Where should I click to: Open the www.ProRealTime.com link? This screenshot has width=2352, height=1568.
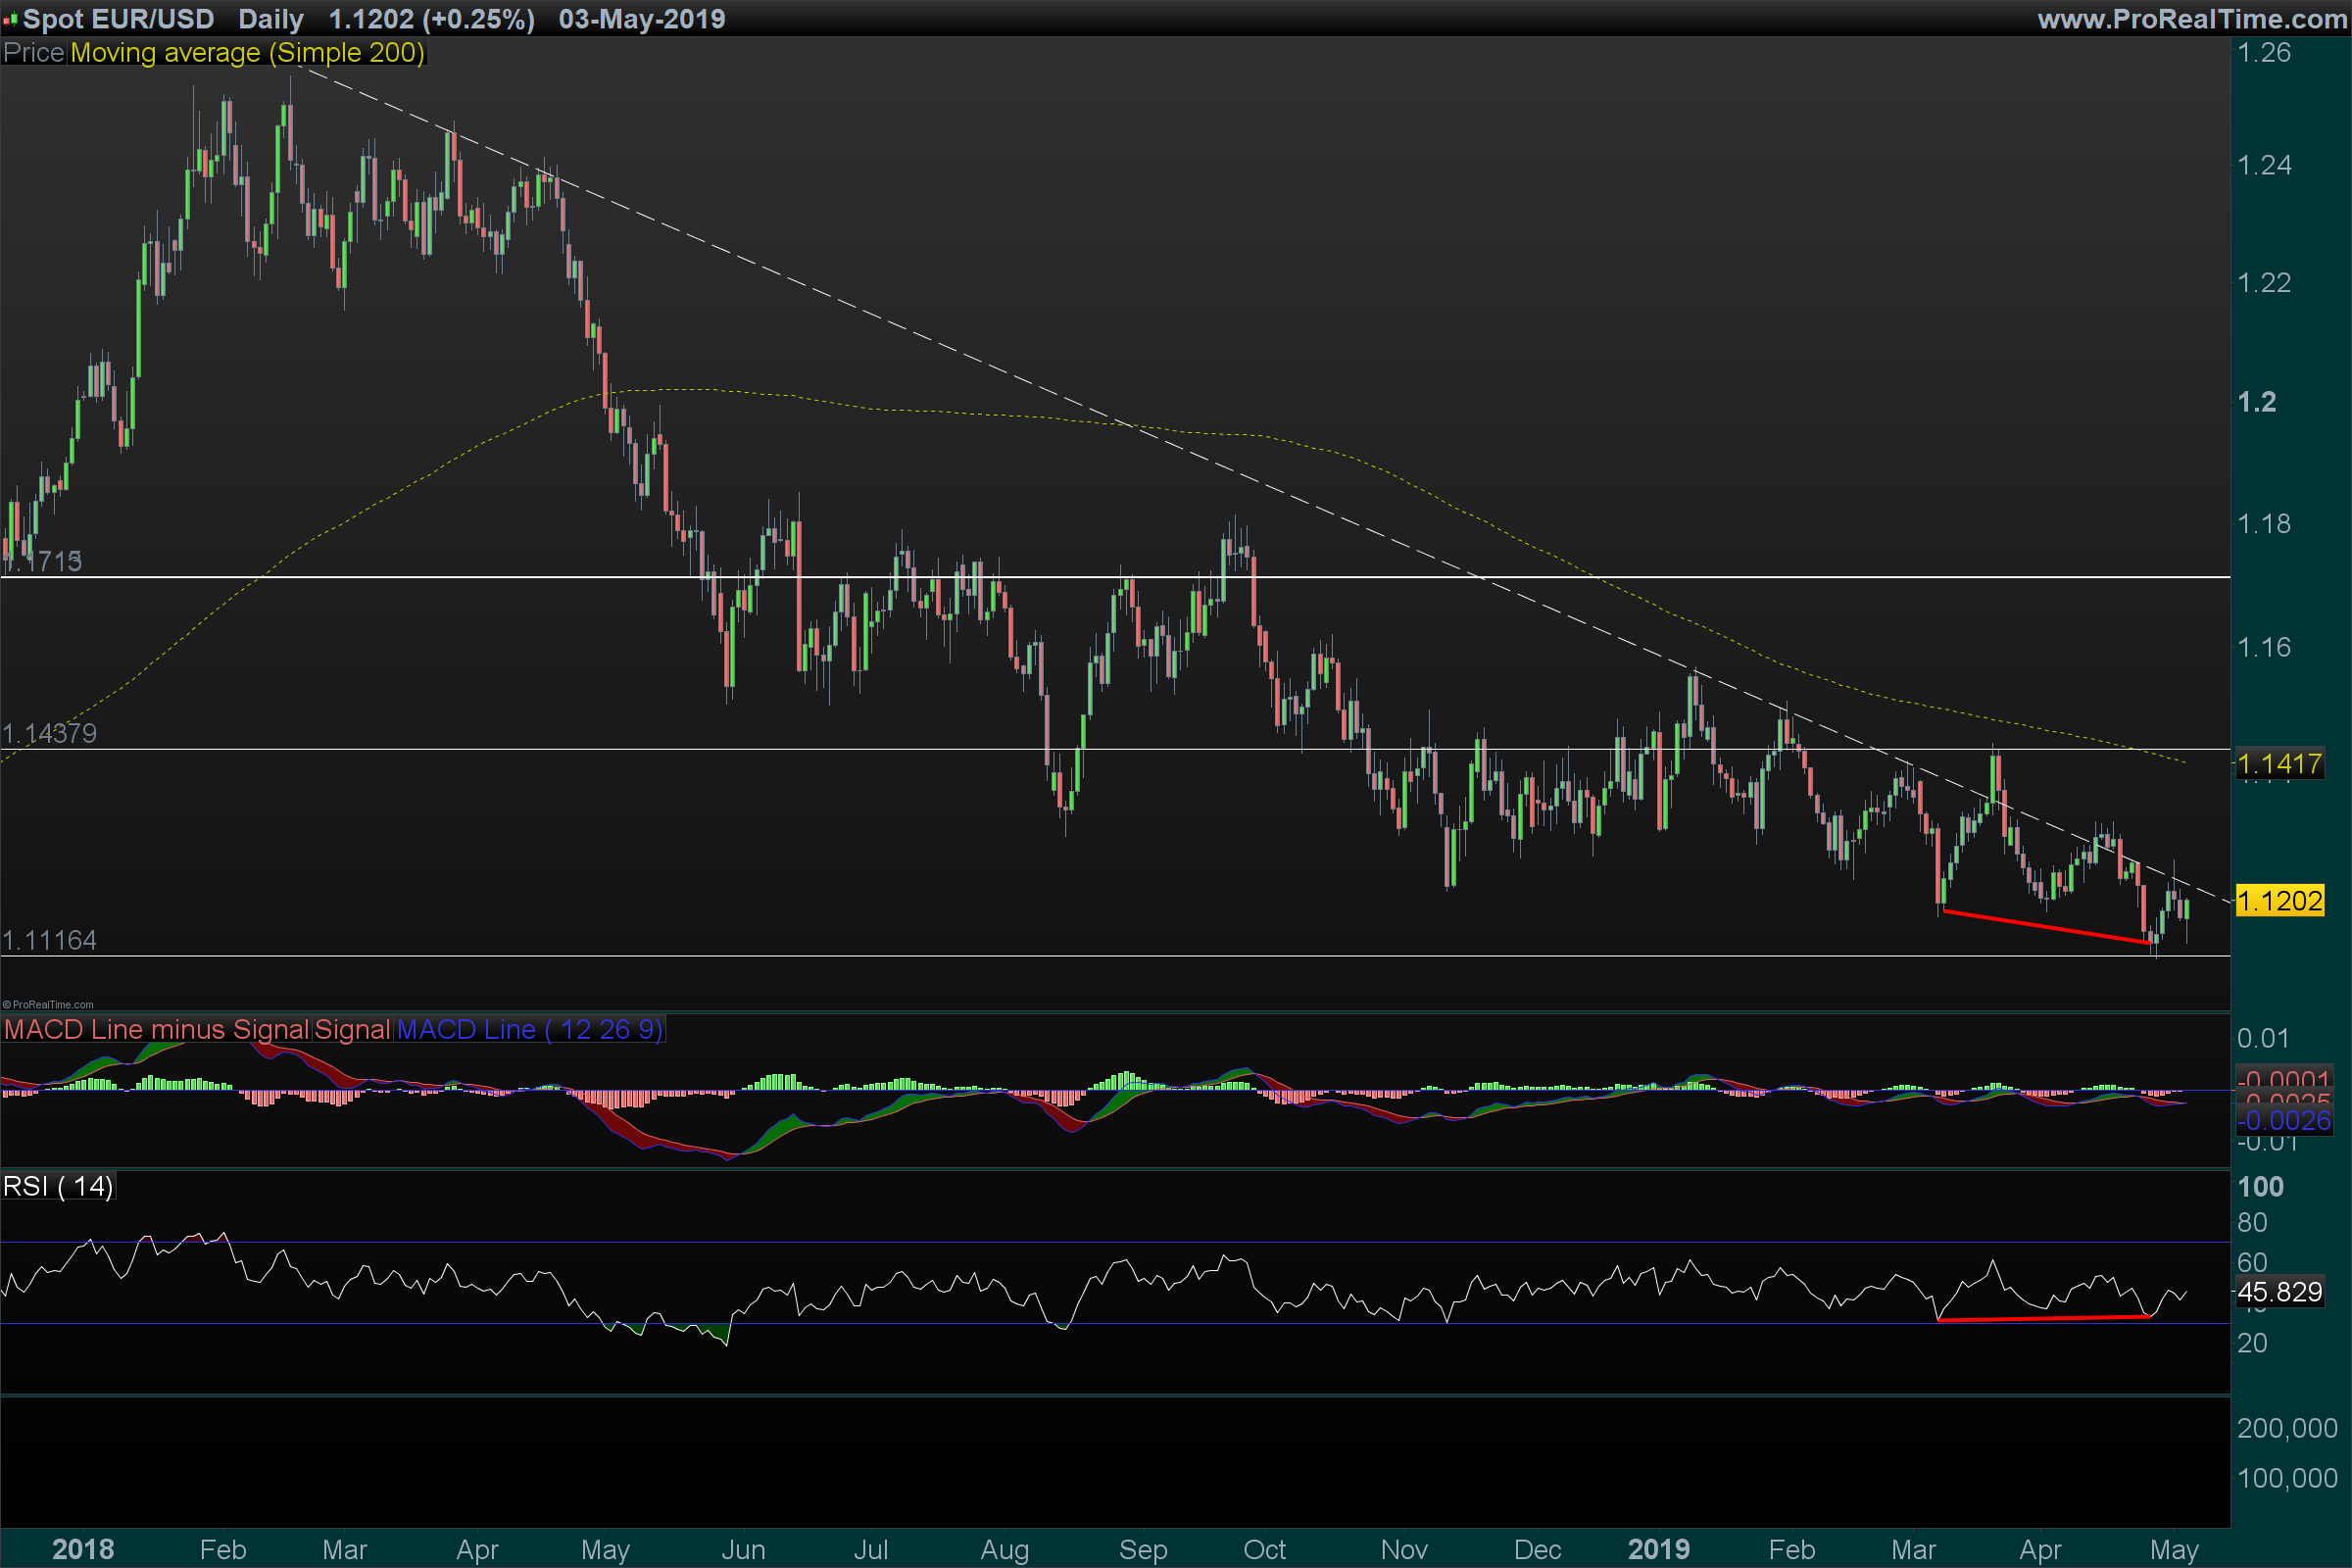click(2192, 19)
